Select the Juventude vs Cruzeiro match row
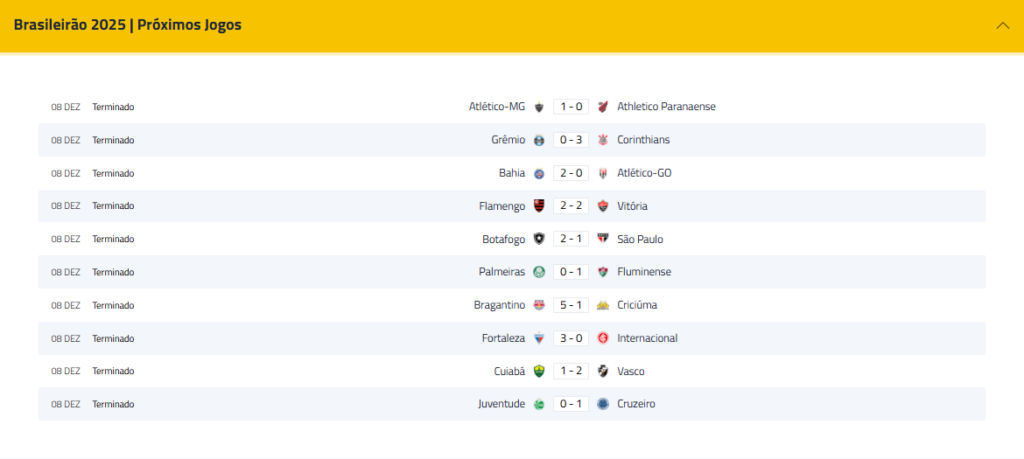Image resolution: width=1024 pixels, height=459 pixels. pos(512,404)
